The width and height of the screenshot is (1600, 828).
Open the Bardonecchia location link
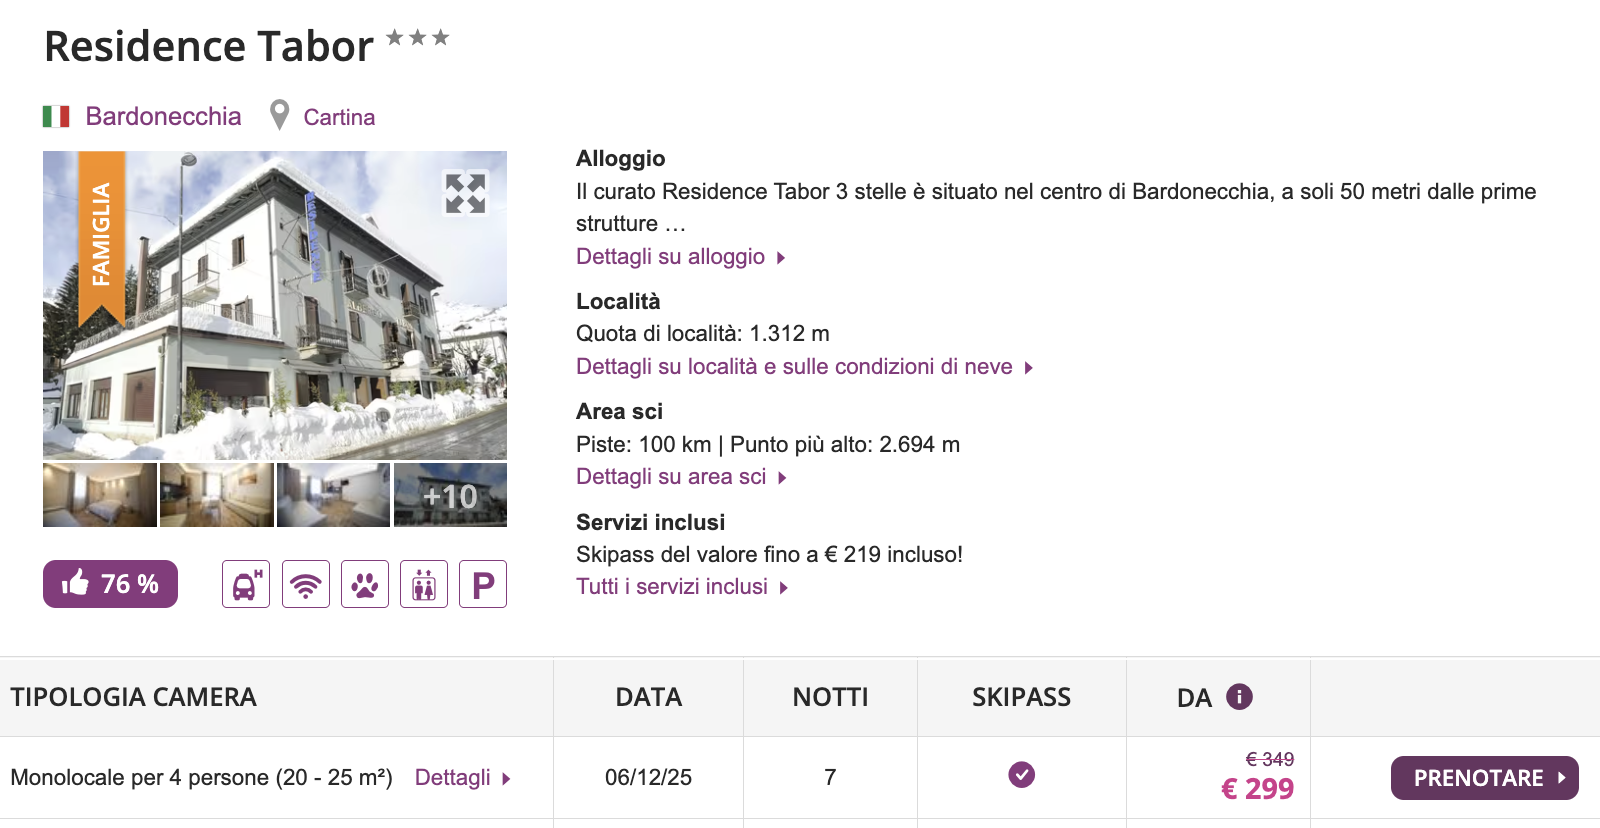coord(163,117)
